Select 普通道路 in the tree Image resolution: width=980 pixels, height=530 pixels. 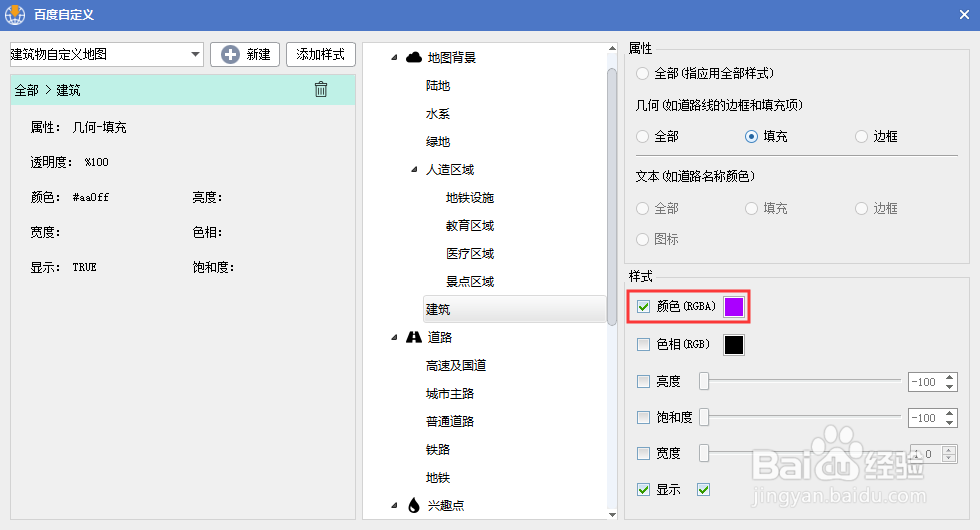(450, 421)
